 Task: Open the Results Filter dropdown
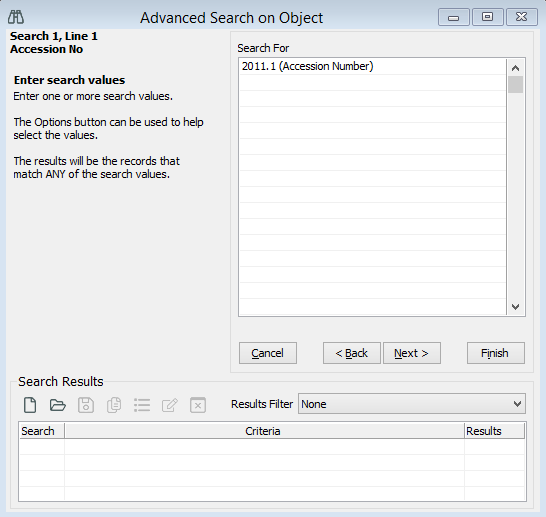[x=412, y=404]
